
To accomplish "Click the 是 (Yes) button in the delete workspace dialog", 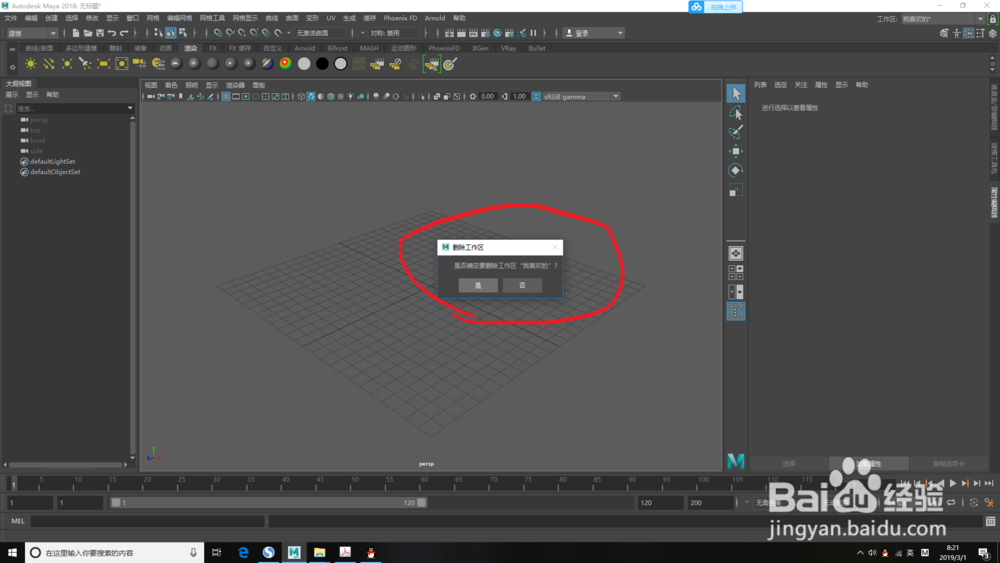I will (x=478, y=285).
